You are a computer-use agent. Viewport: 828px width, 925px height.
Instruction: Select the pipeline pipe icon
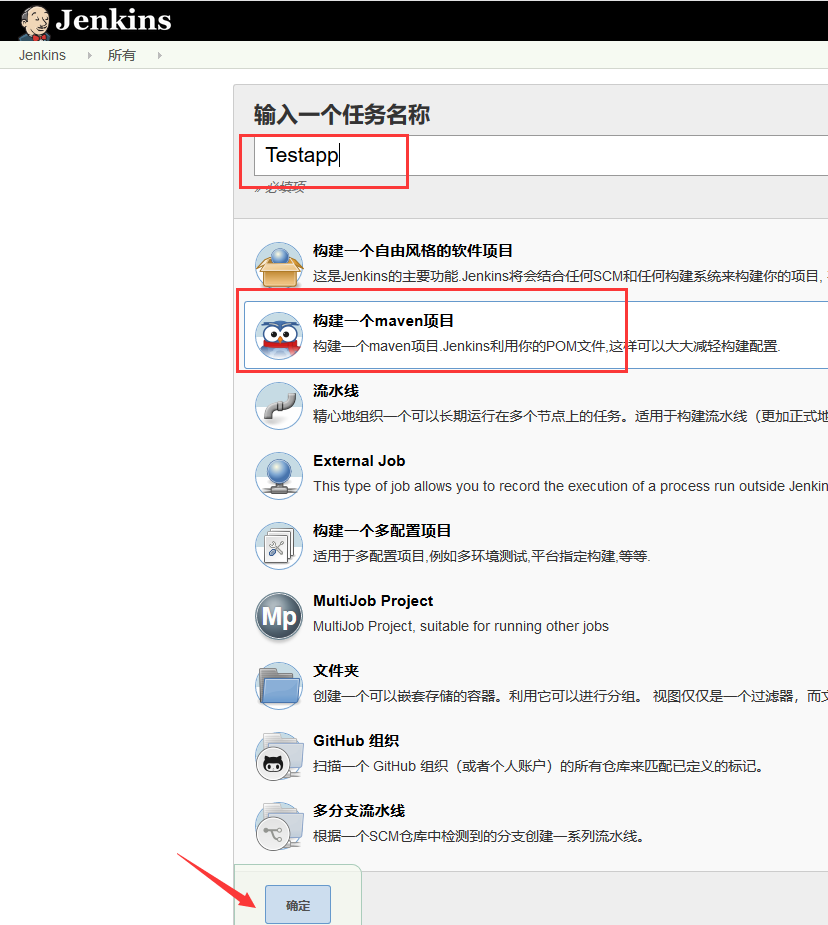tap(279, 405)
